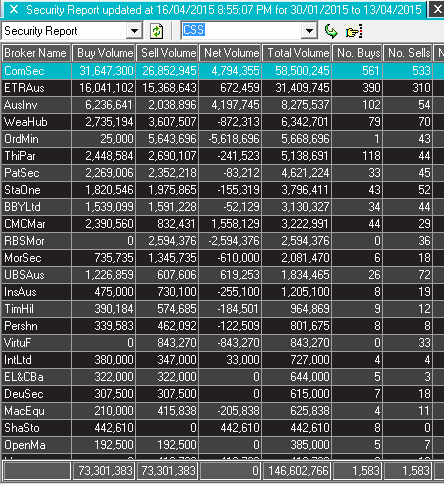This screenshot has height=484, width=444.
Task: Select the MacEqu broker row
Action: [x=222, y=411]
